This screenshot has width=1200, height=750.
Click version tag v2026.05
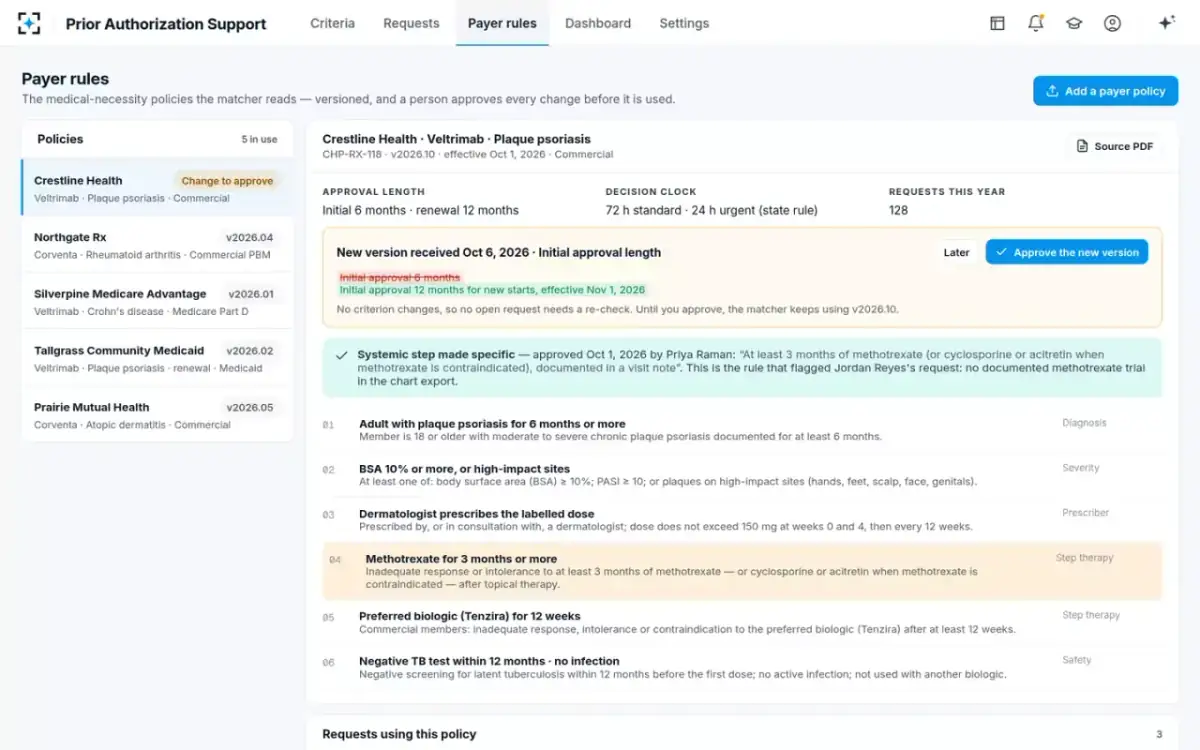[x=250, y=408]
